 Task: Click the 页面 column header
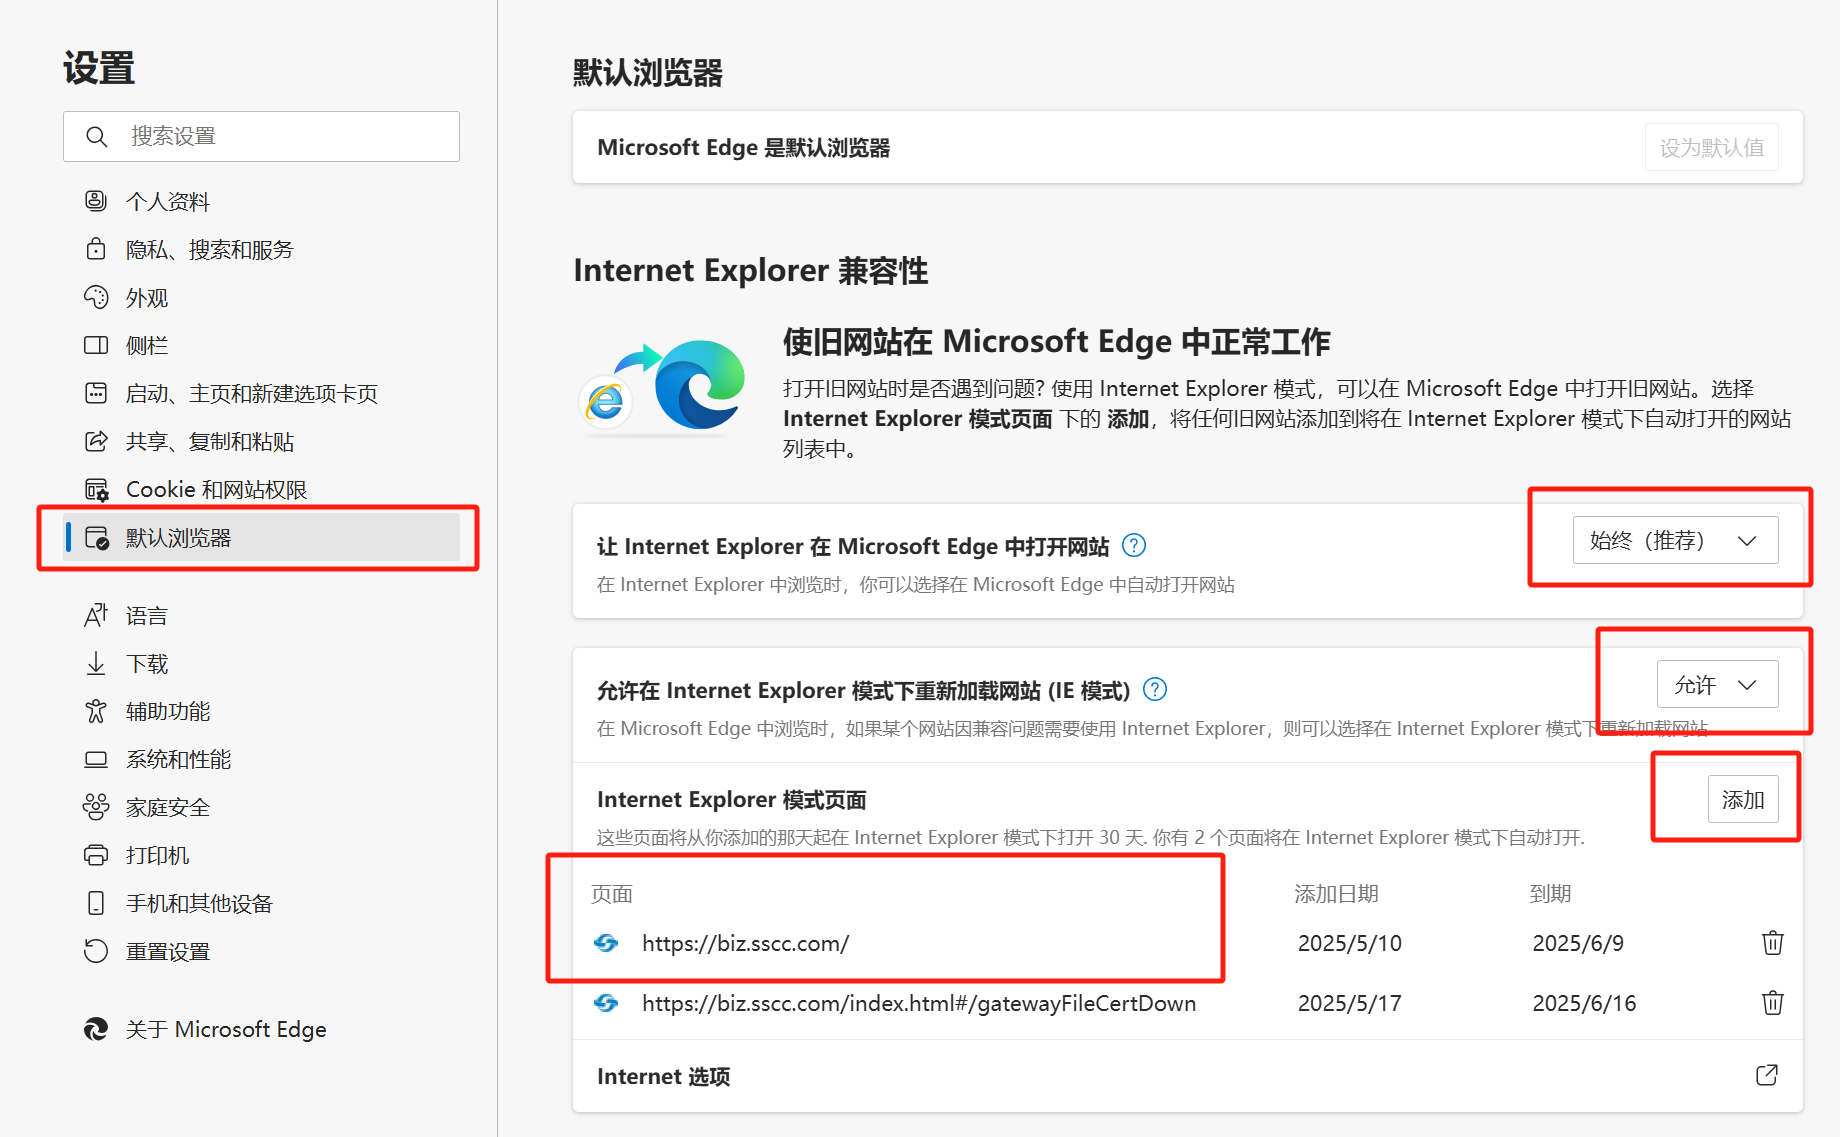point(612,893)
